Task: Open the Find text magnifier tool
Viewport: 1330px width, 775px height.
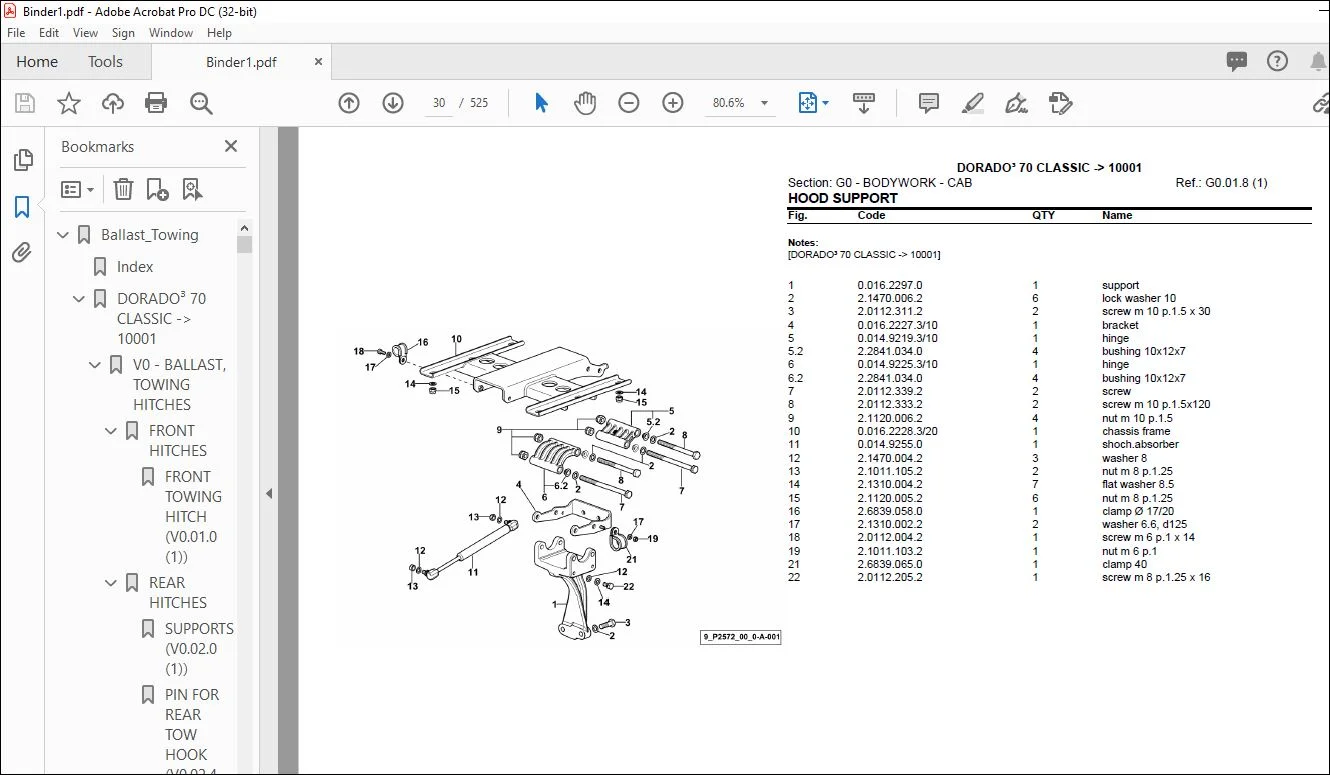Action: click(201, 103)
